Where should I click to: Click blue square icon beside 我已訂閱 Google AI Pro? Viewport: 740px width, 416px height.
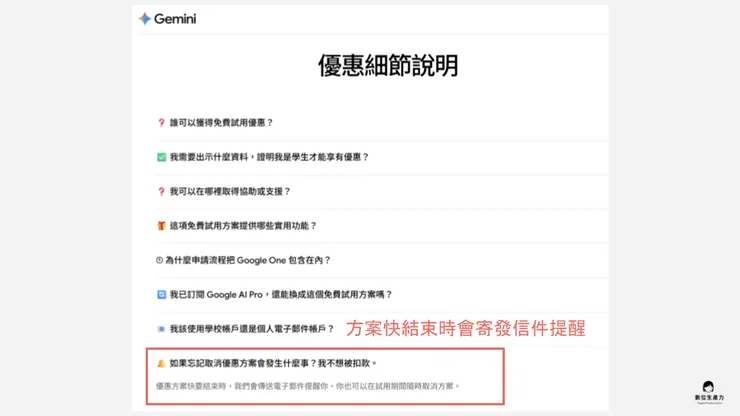[x=161, y=295]
